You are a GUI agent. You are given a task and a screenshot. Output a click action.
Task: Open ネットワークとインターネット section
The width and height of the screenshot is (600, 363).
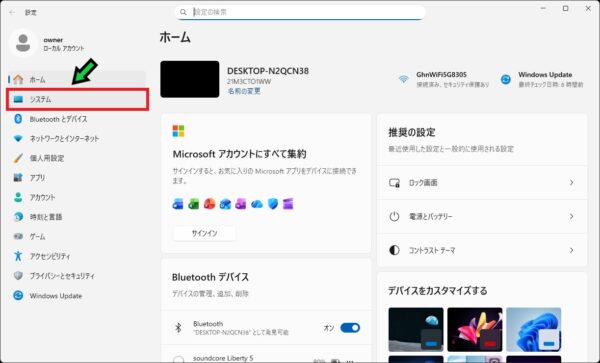[77, 138]
